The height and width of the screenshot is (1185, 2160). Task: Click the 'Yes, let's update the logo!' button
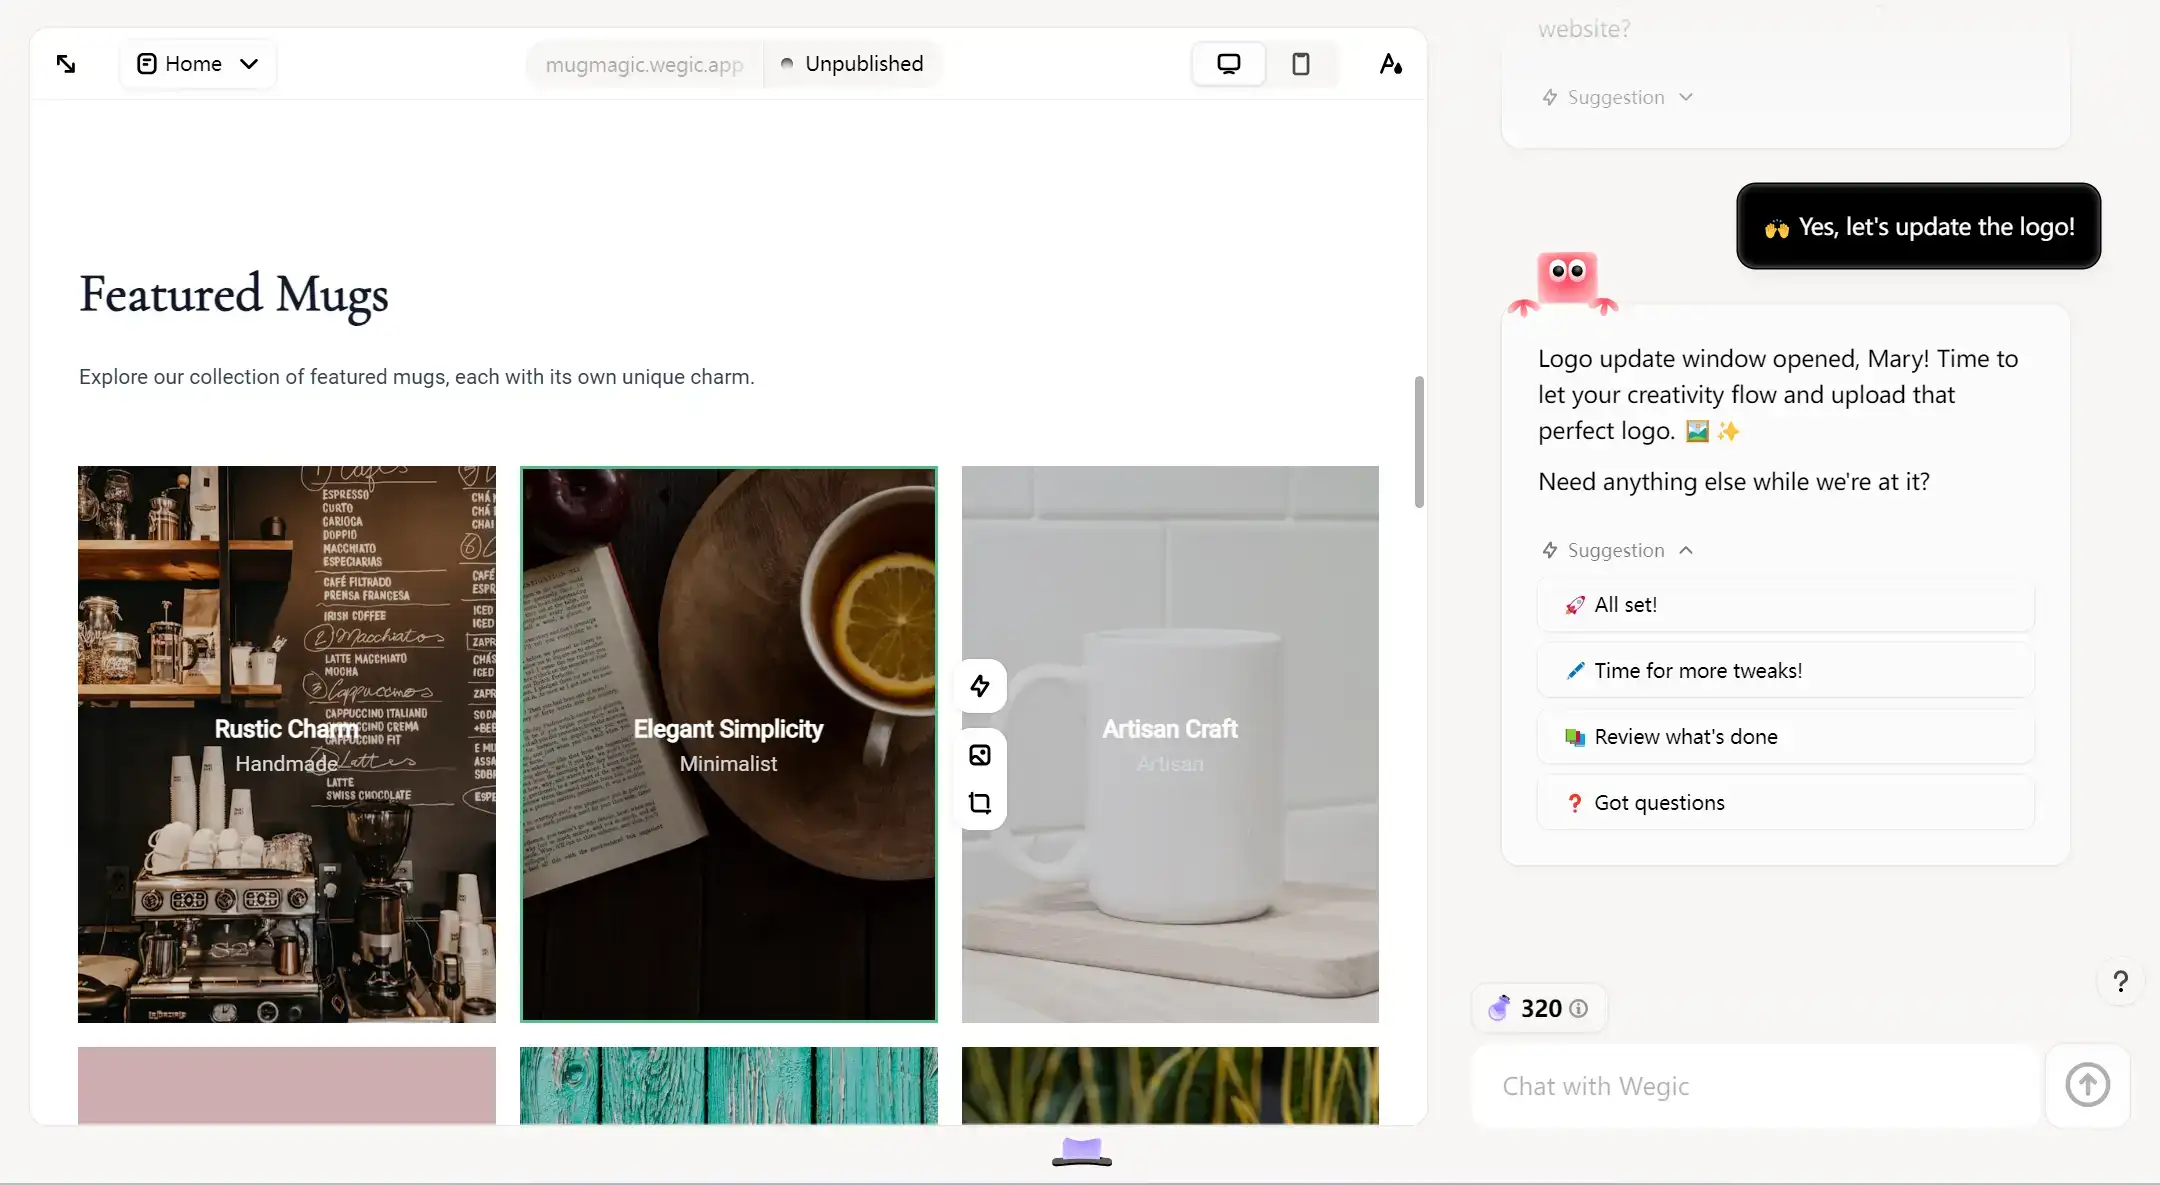click(1919, 225)
